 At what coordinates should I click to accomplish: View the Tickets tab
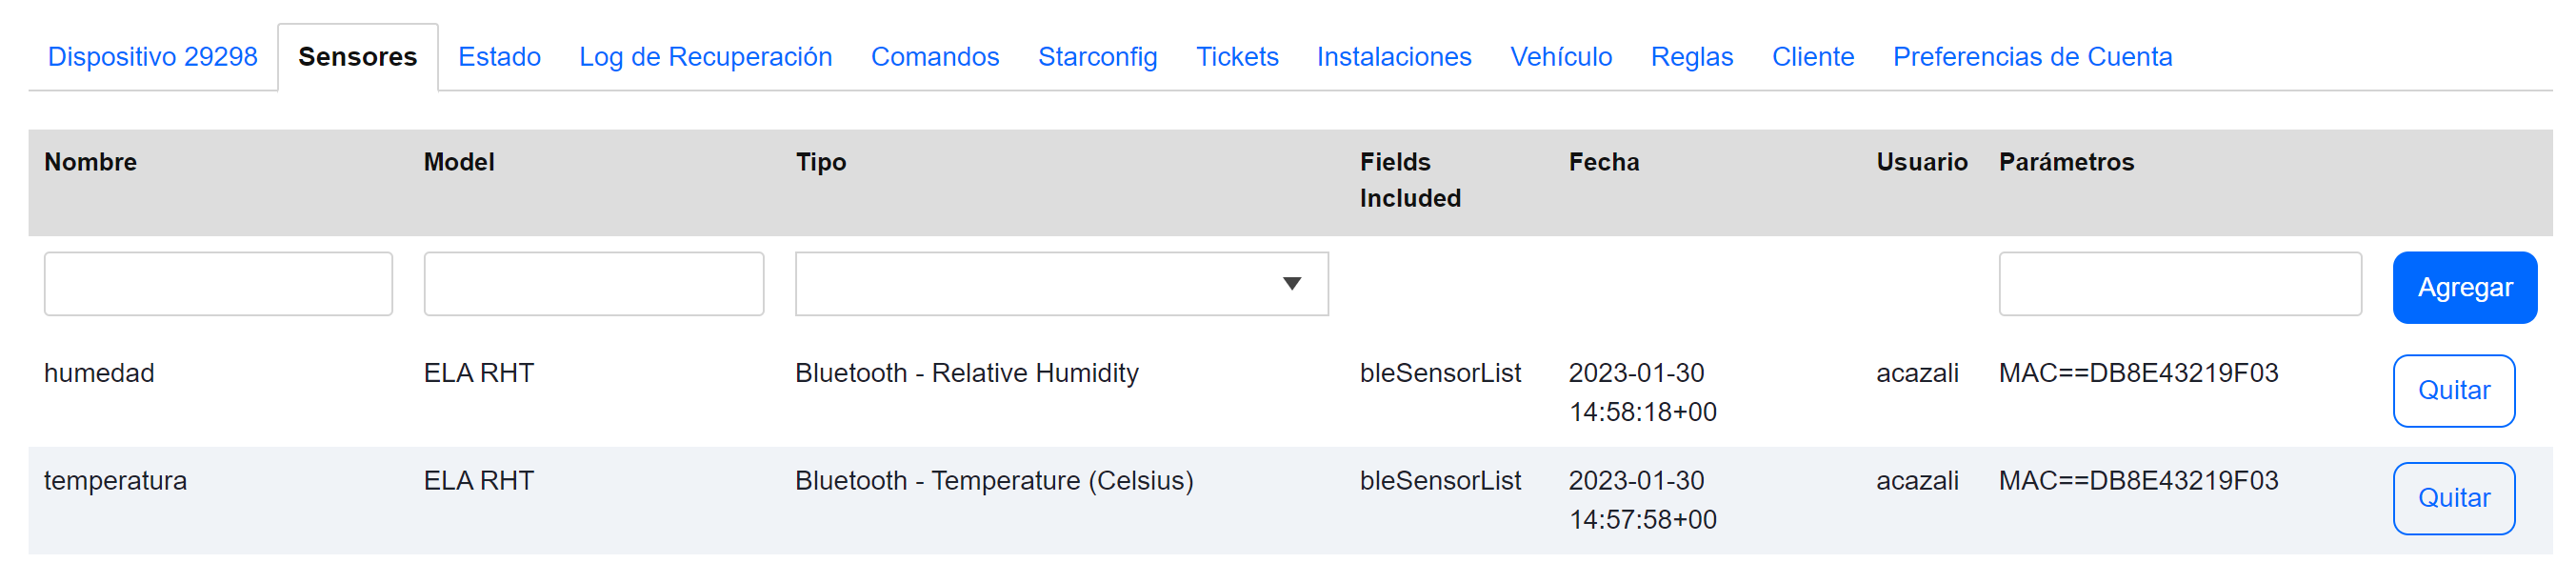tap(1236, 57)
